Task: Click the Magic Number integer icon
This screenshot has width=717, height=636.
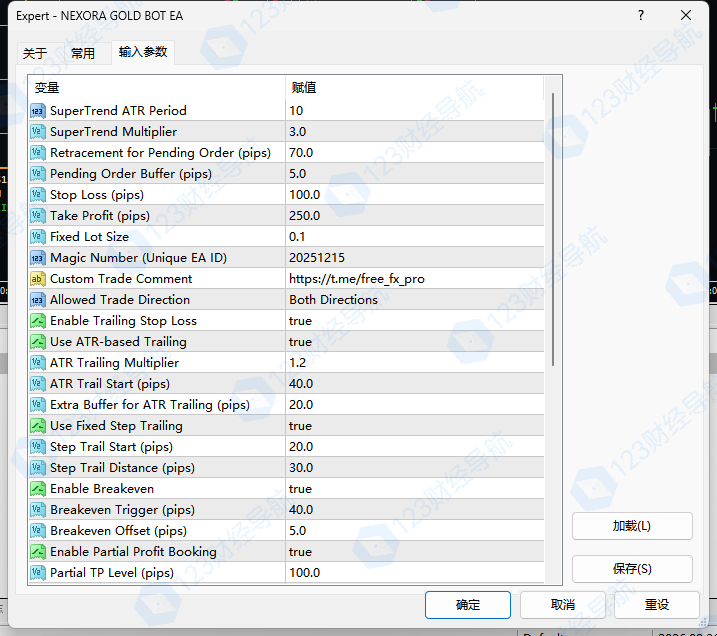Action: pos(37,258)
